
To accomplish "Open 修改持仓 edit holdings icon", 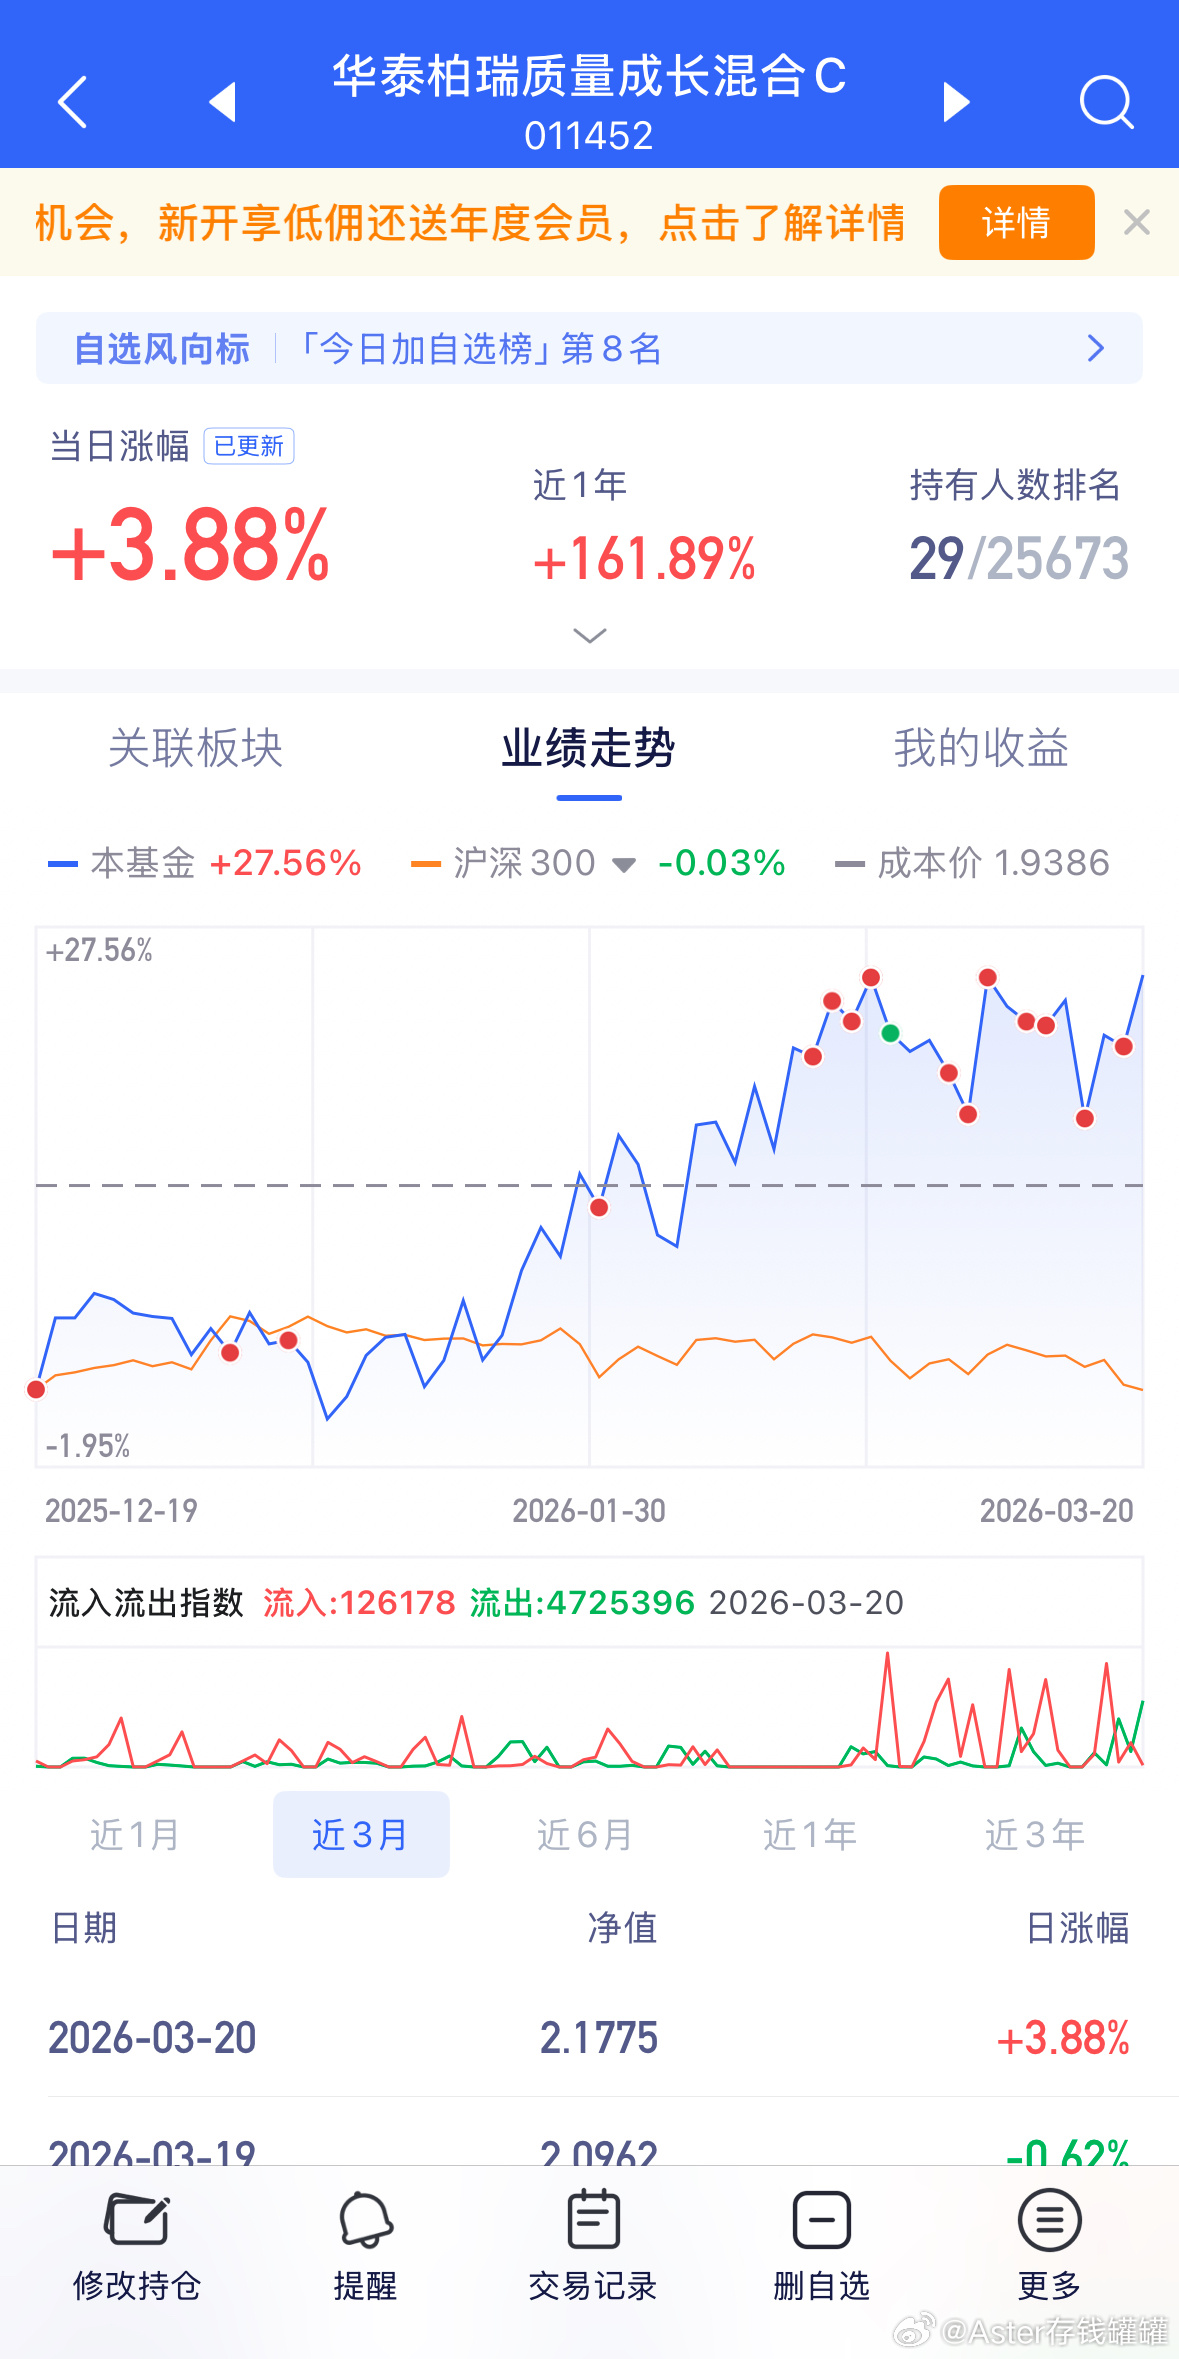I will pyautogui.click(x=137, y=2219).
